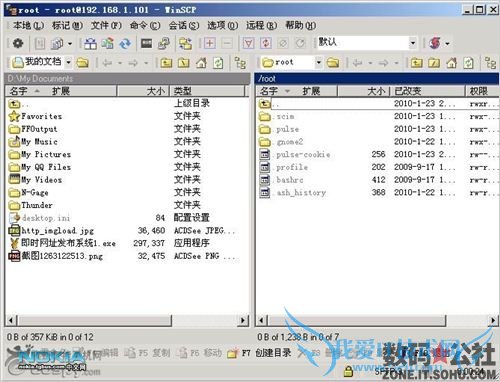The height and width of the screenshot is (382, 500).
Task: Expand remote forward history dropdown arrow
Action: click(396, 63)
